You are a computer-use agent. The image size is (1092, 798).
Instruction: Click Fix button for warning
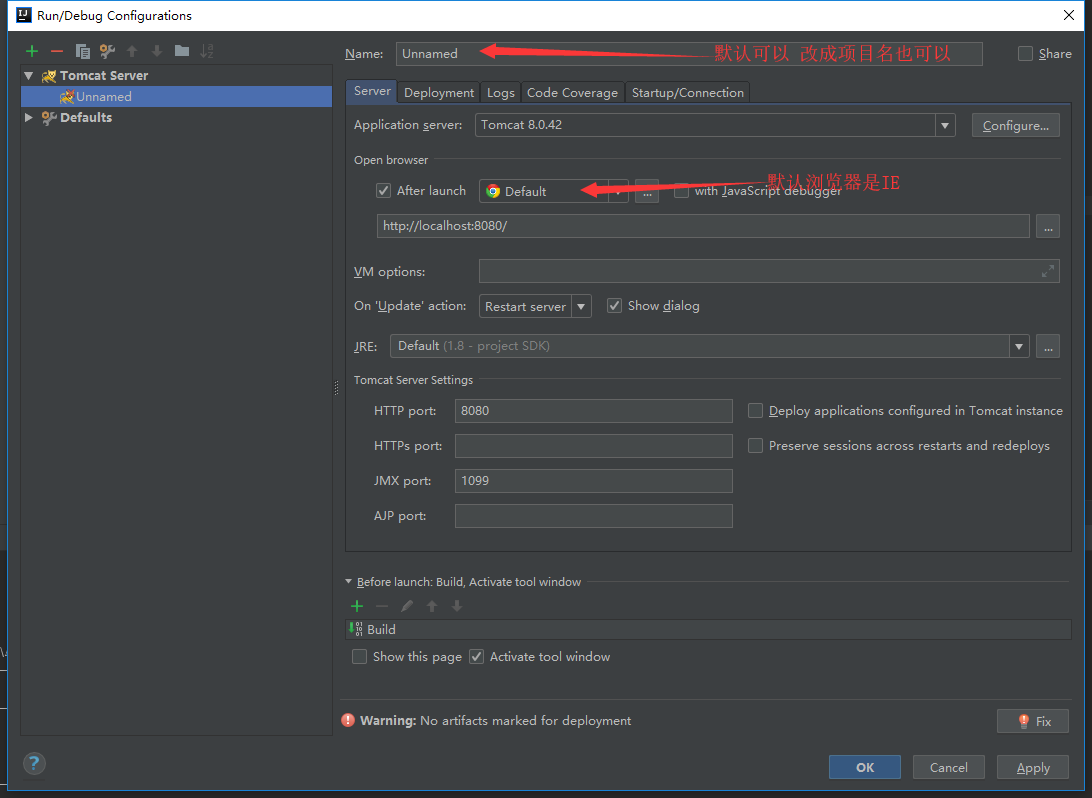pyautogui.click(x=1033, y=721)
